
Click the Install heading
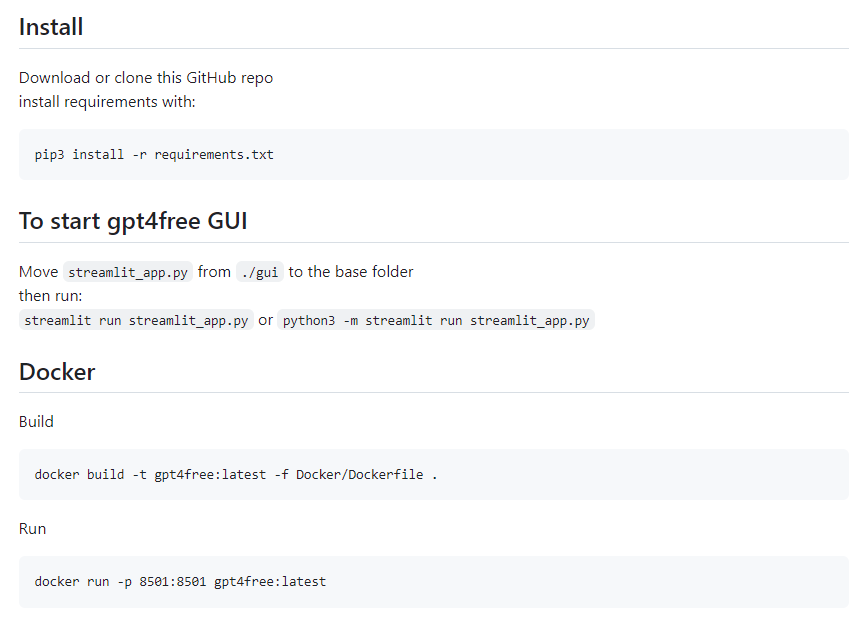[51, 27]
